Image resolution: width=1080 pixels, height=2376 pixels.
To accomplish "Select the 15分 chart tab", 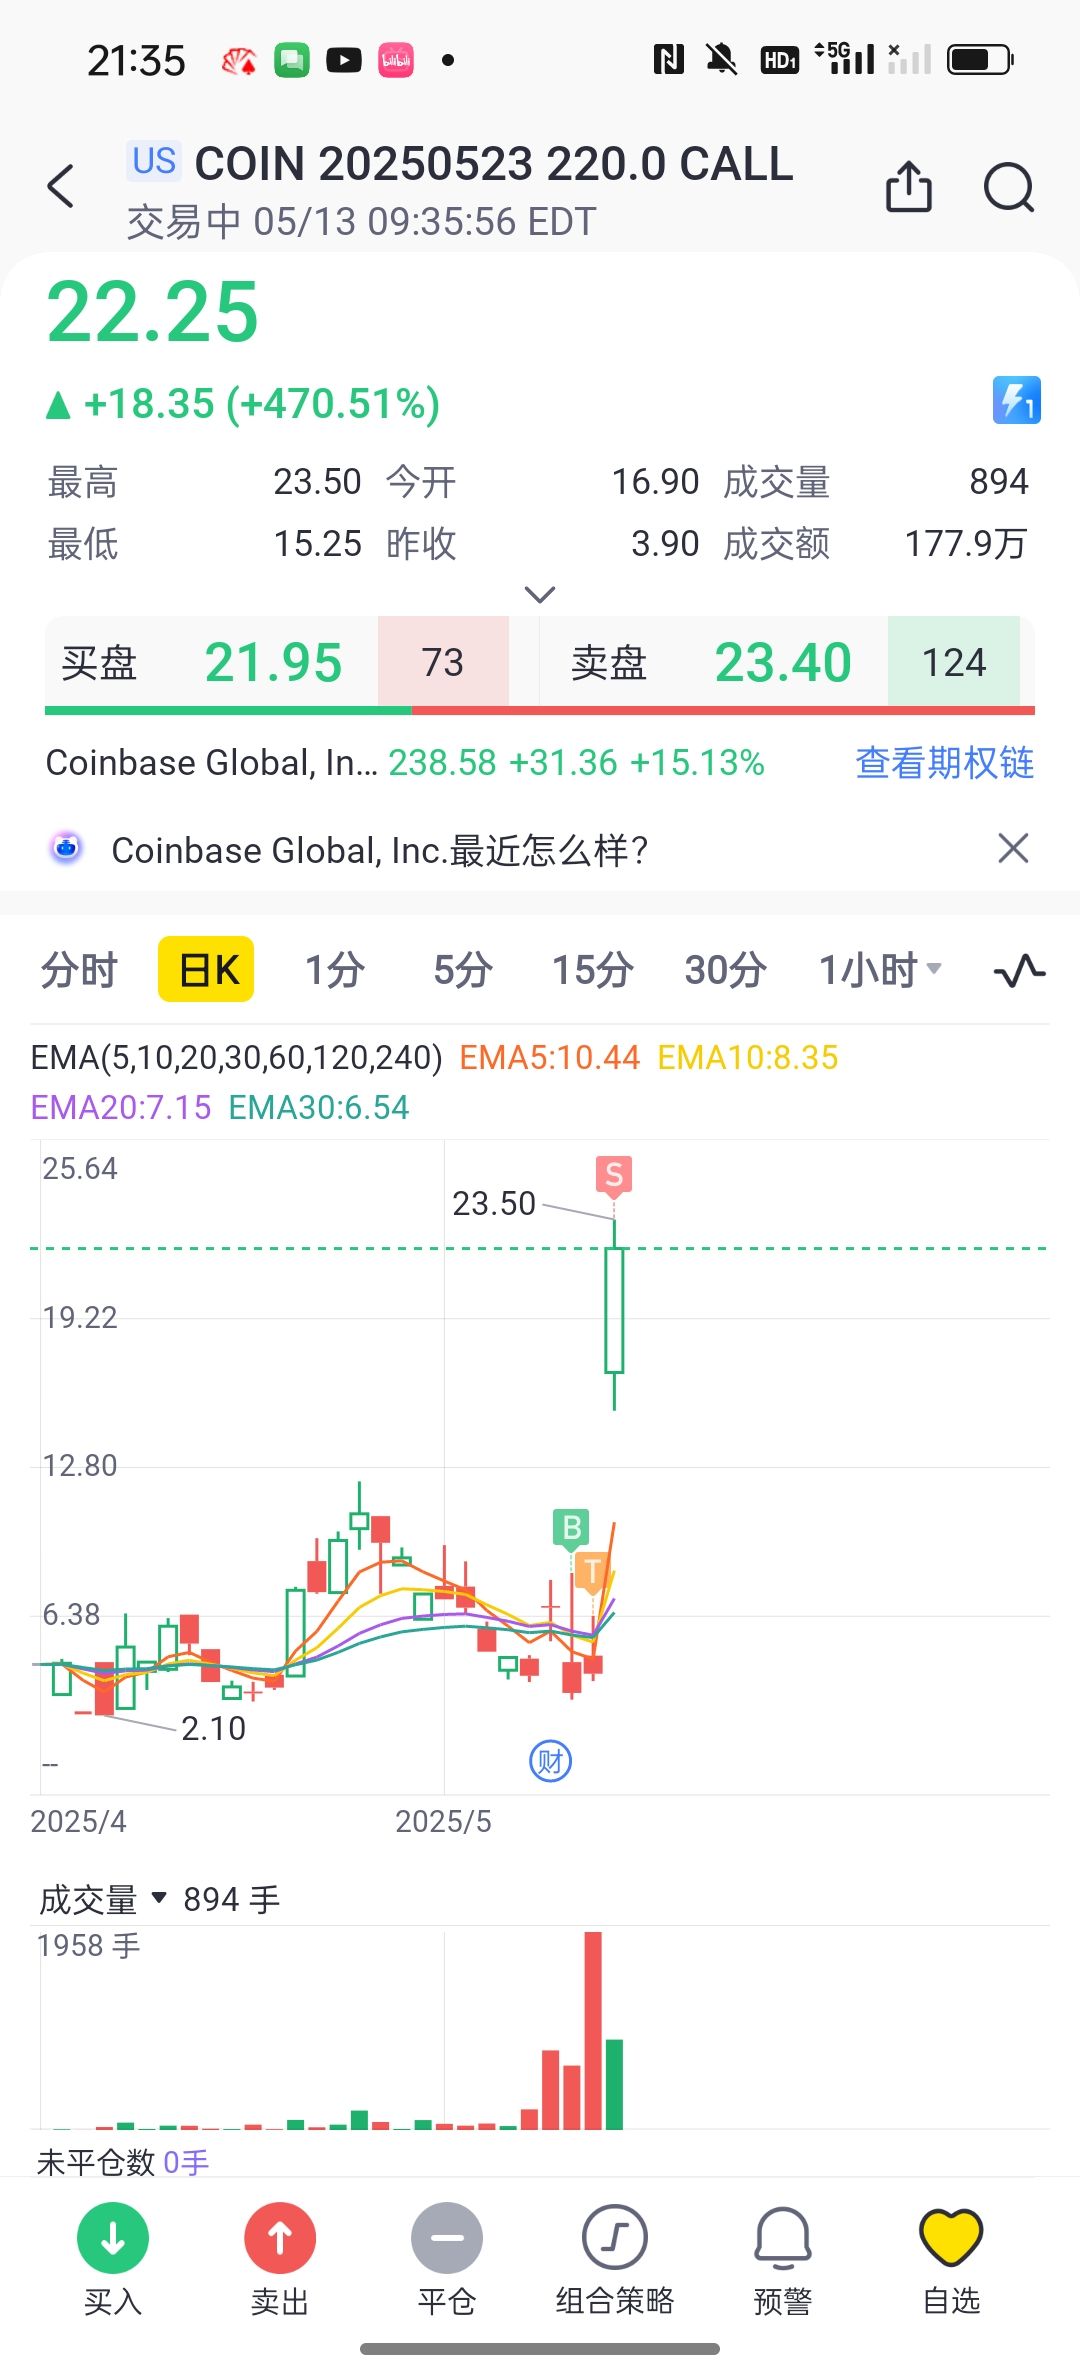I will 593,970.
